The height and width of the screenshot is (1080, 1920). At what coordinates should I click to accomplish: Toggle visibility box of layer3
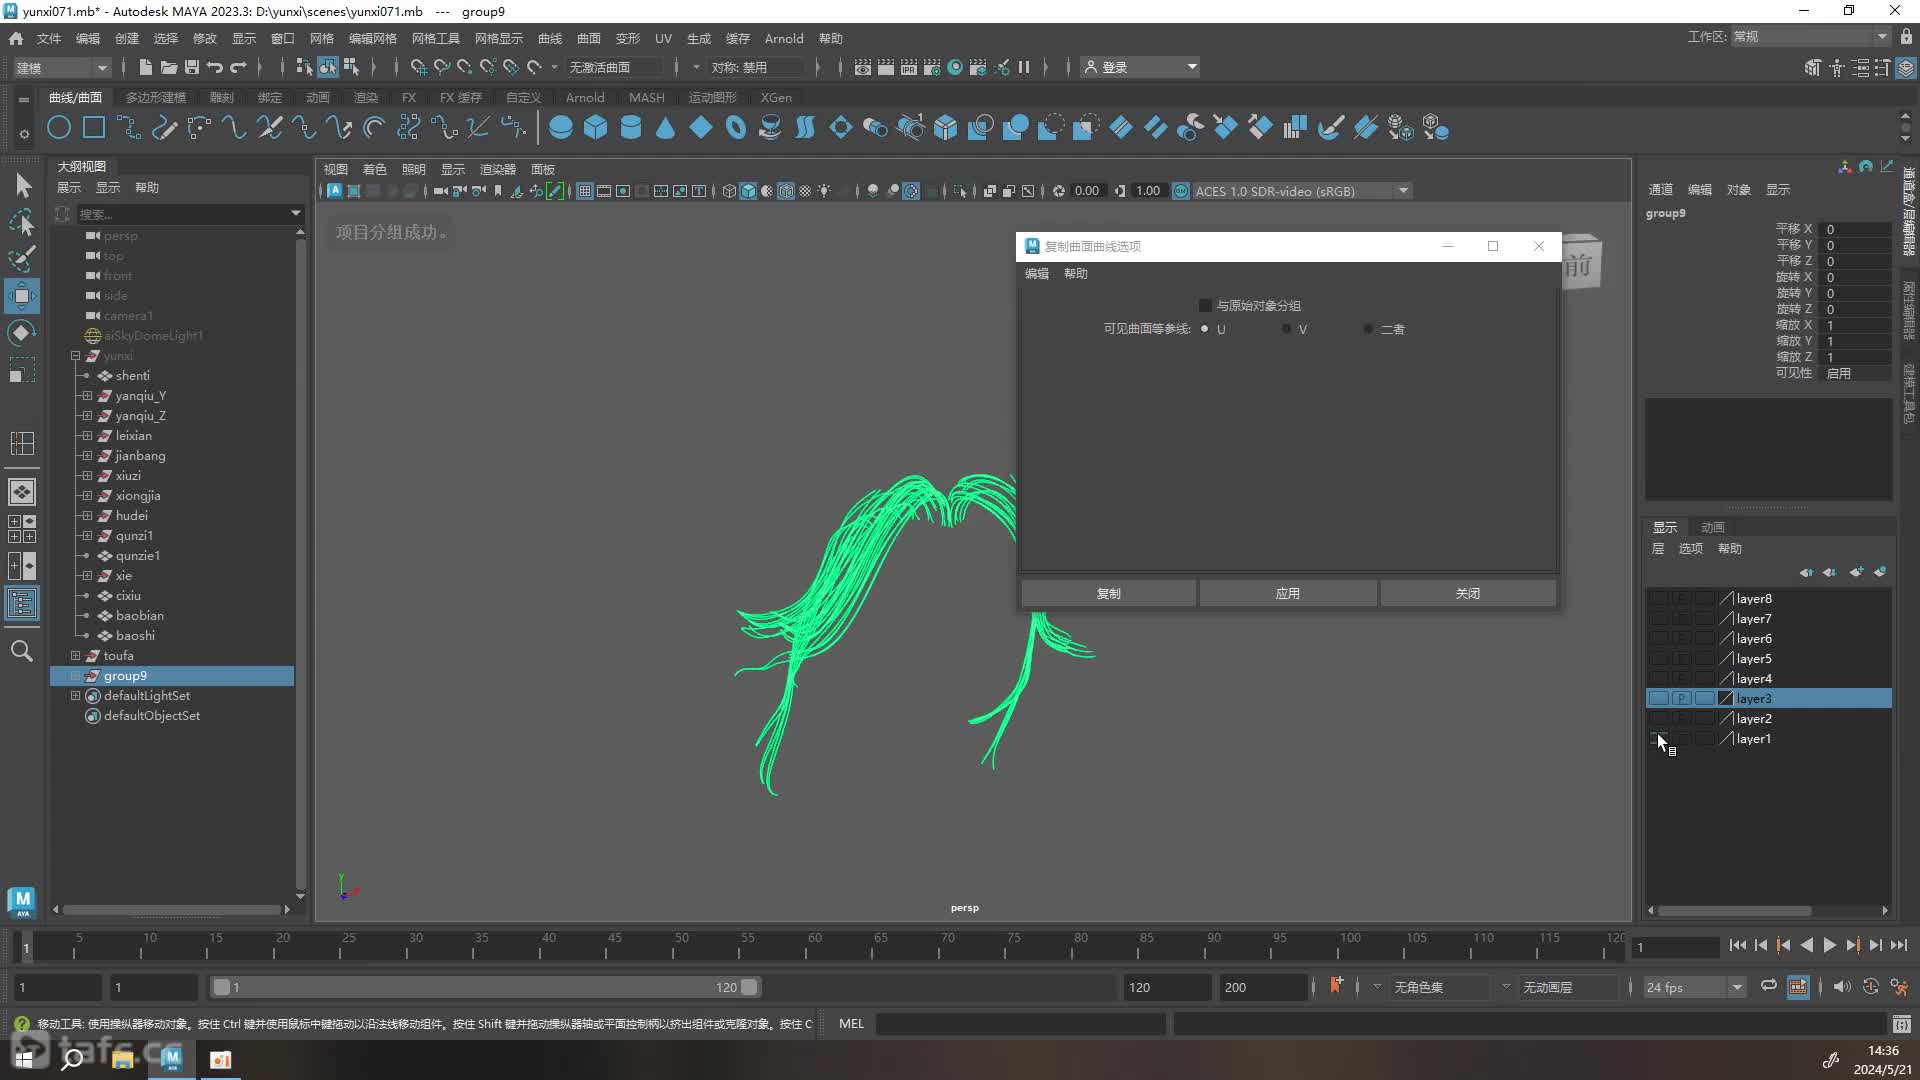[x=1659, y=699]
